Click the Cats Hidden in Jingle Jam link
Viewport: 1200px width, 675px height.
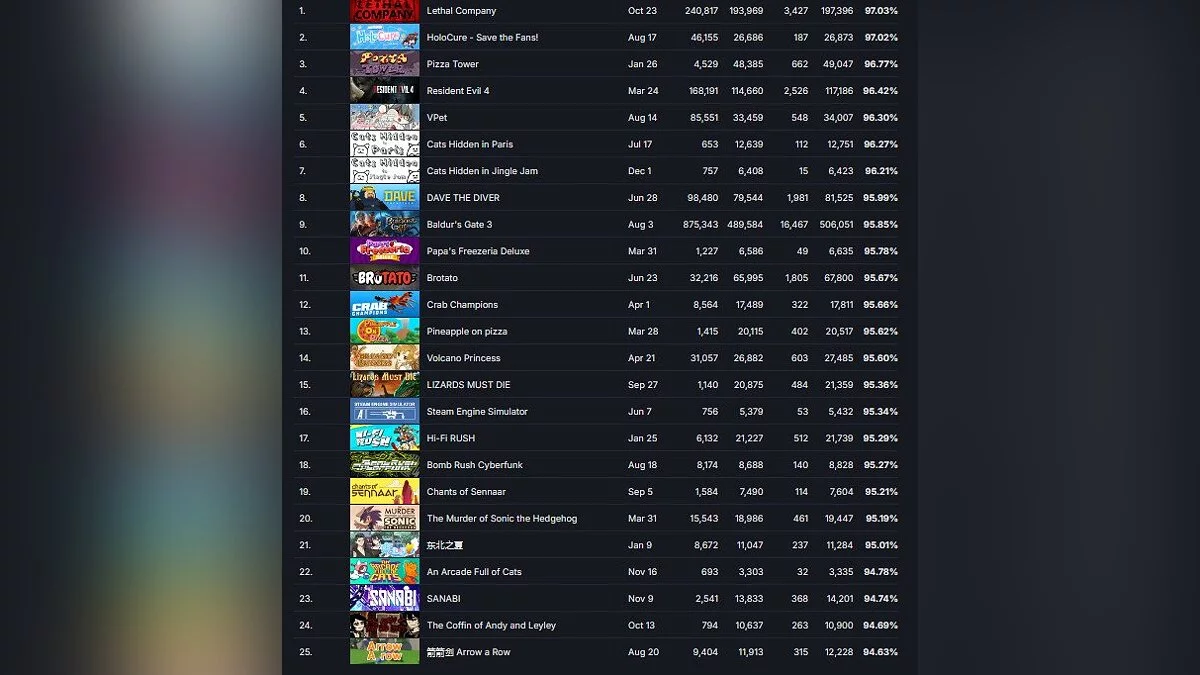482,171
